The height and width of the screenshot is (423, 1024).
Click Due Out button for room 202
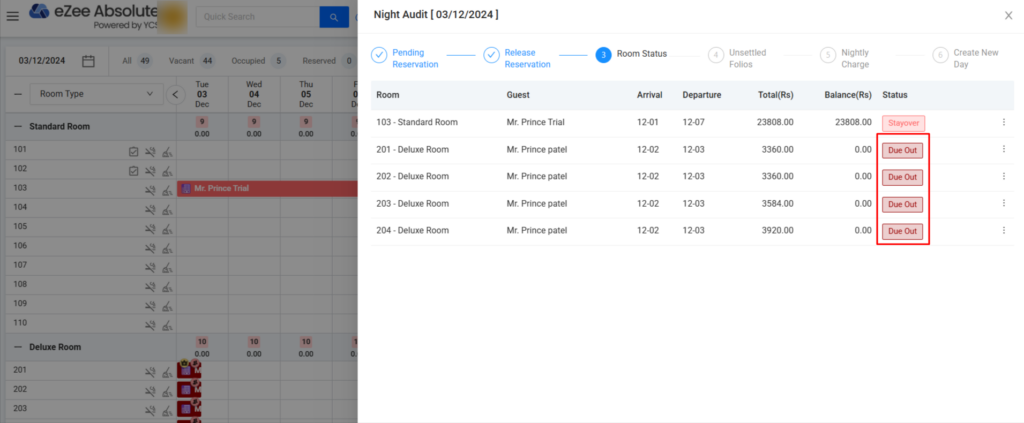click(903, 177)
